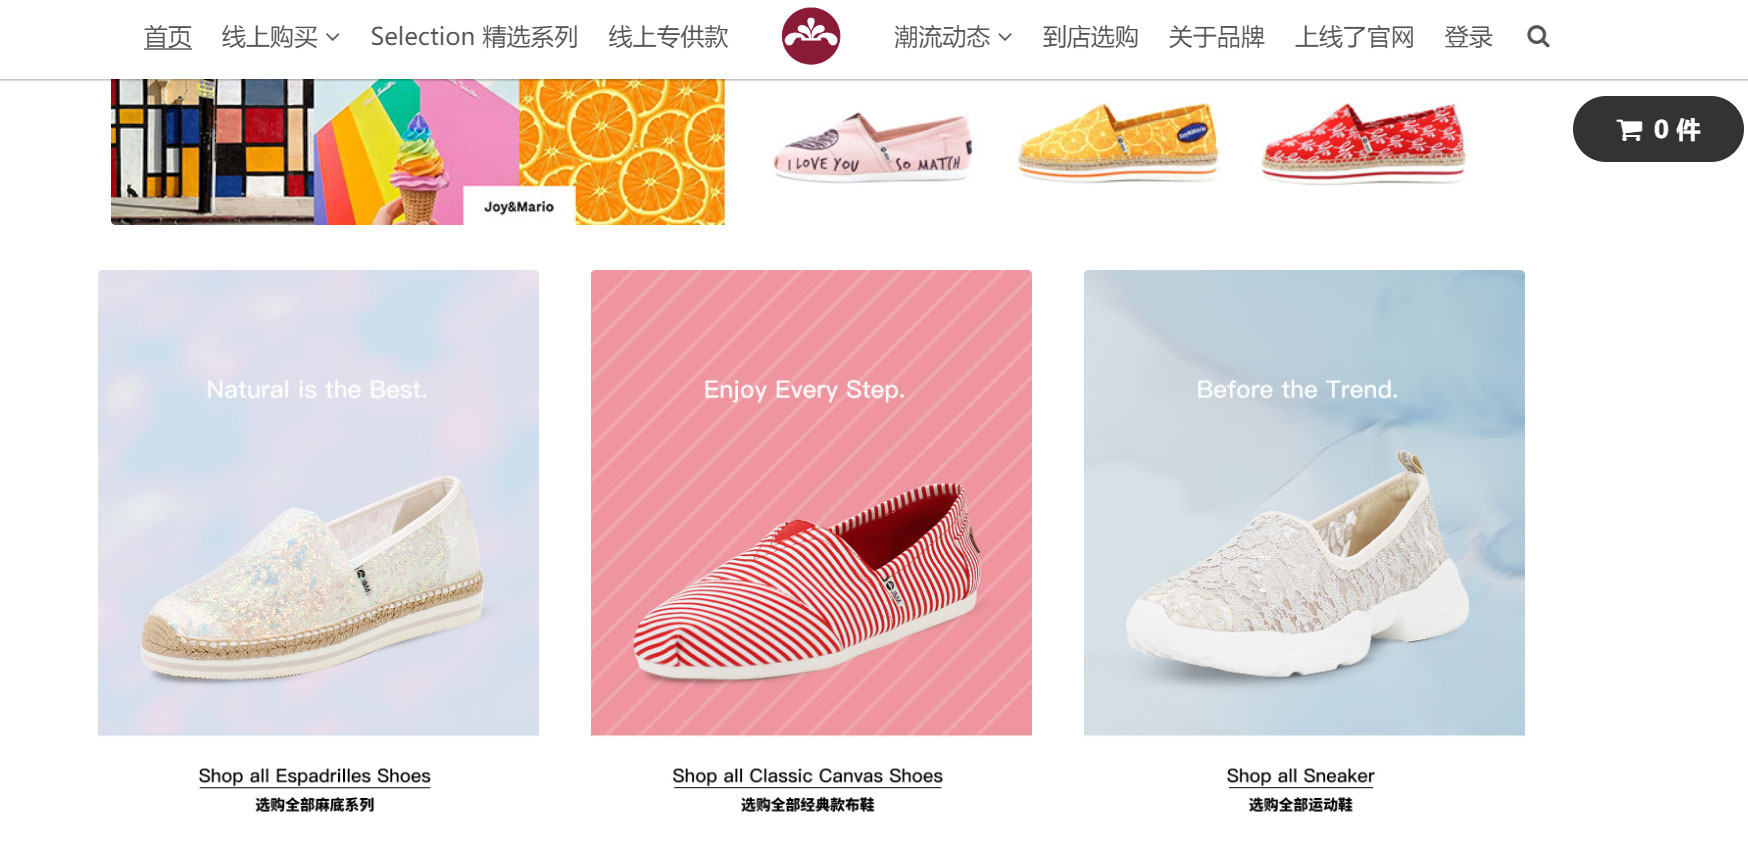Open 上线了官网 link

(x=1354, y=37)
